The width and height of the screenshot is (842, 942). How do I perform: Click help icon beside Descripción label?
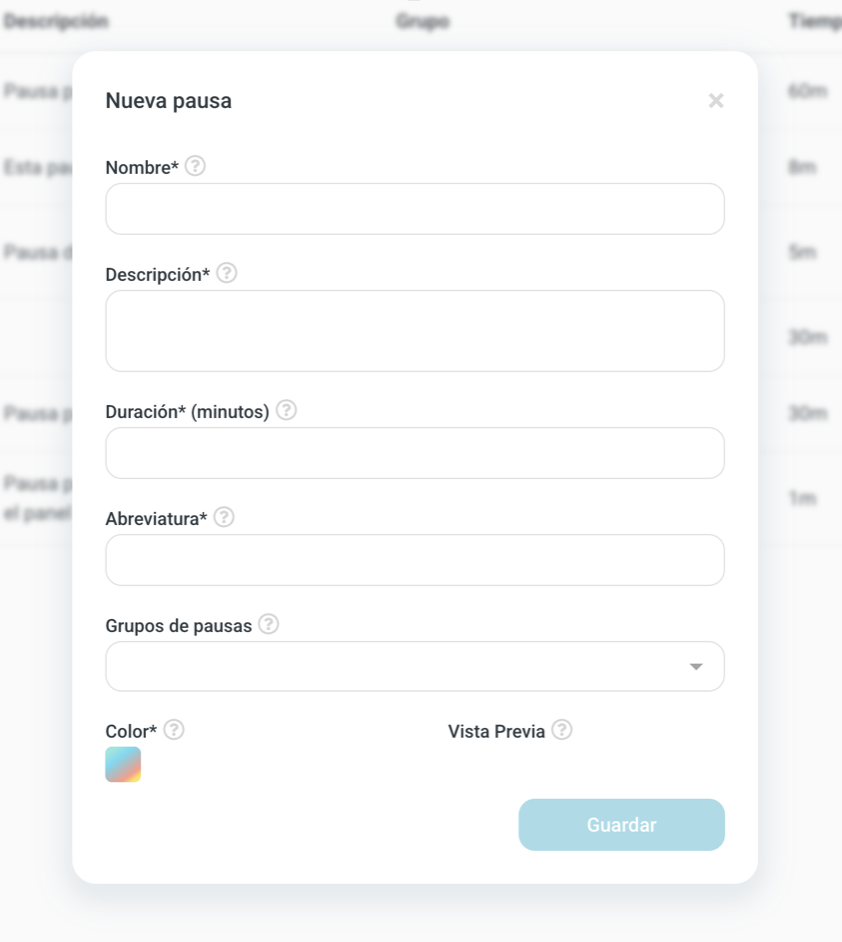click(x=227, y=273)
